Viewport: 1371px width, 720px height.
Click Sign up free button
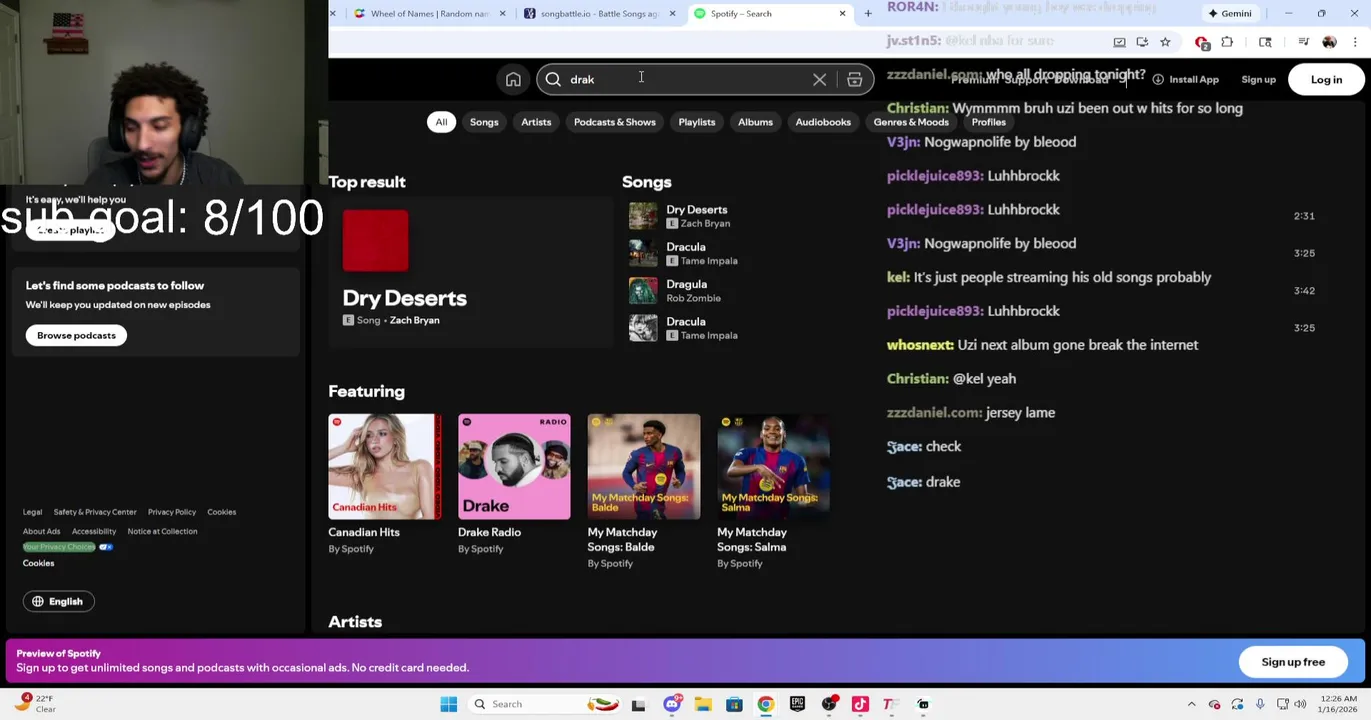click(1293, 662)
